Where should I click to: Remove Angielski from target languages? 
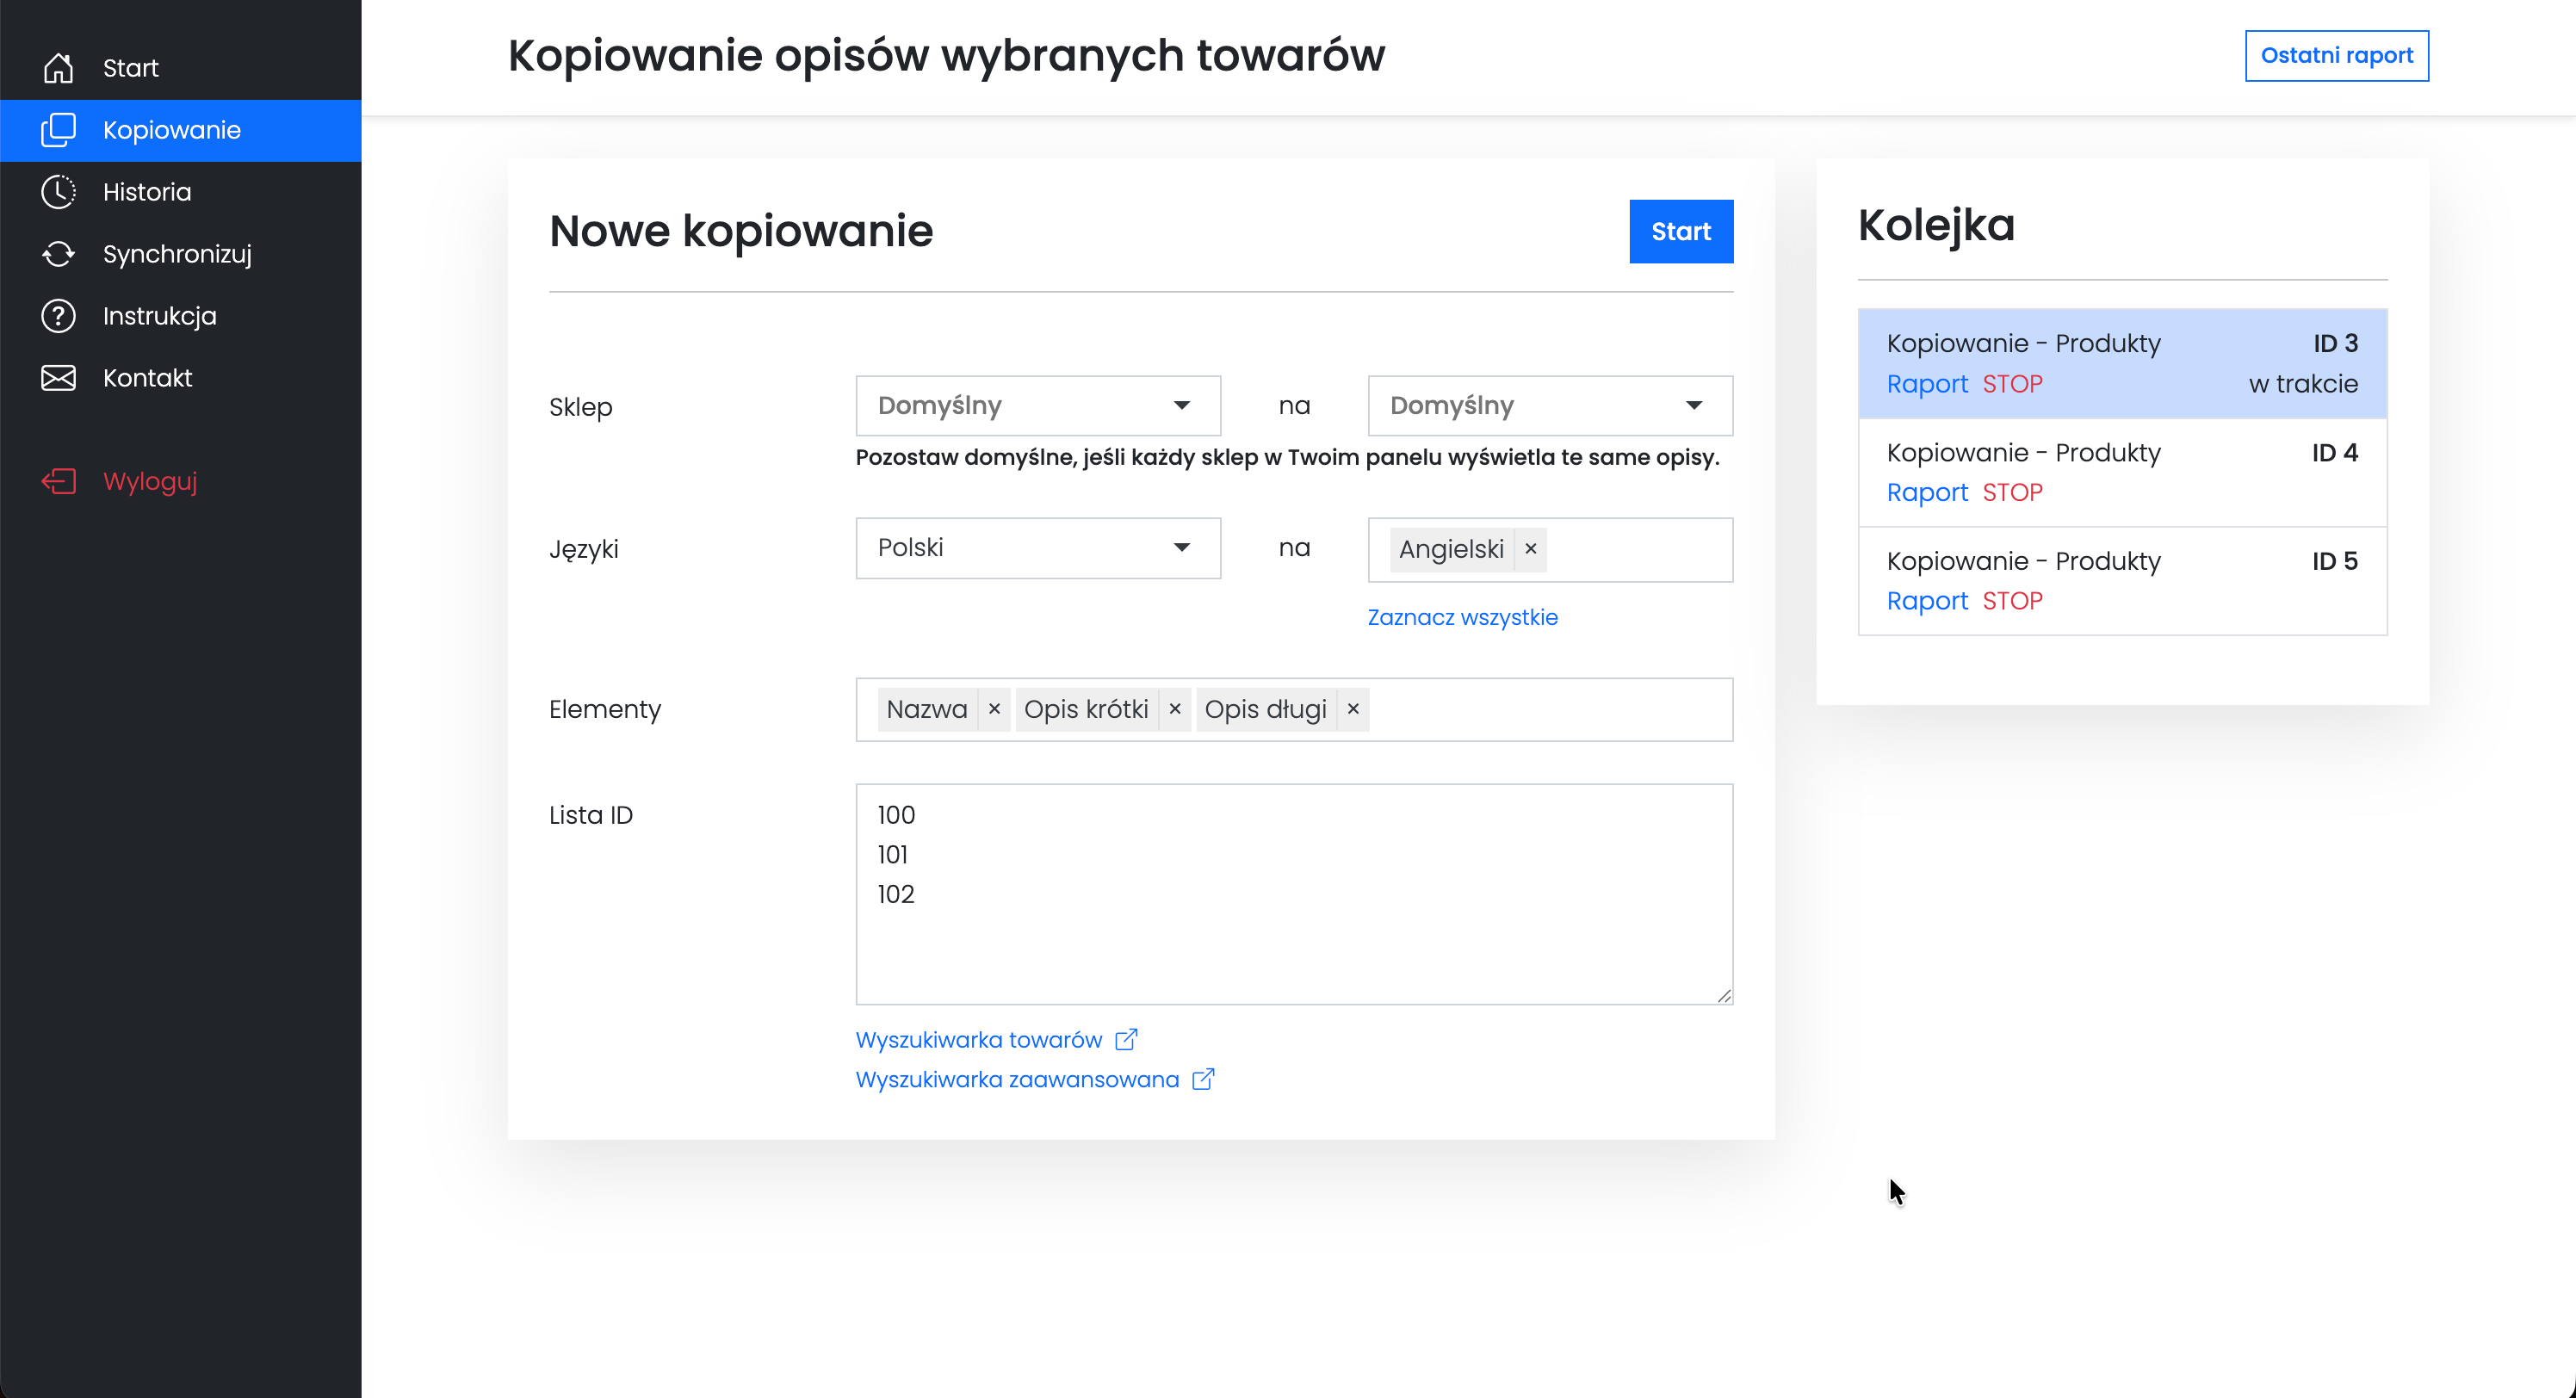[1530, 549]
